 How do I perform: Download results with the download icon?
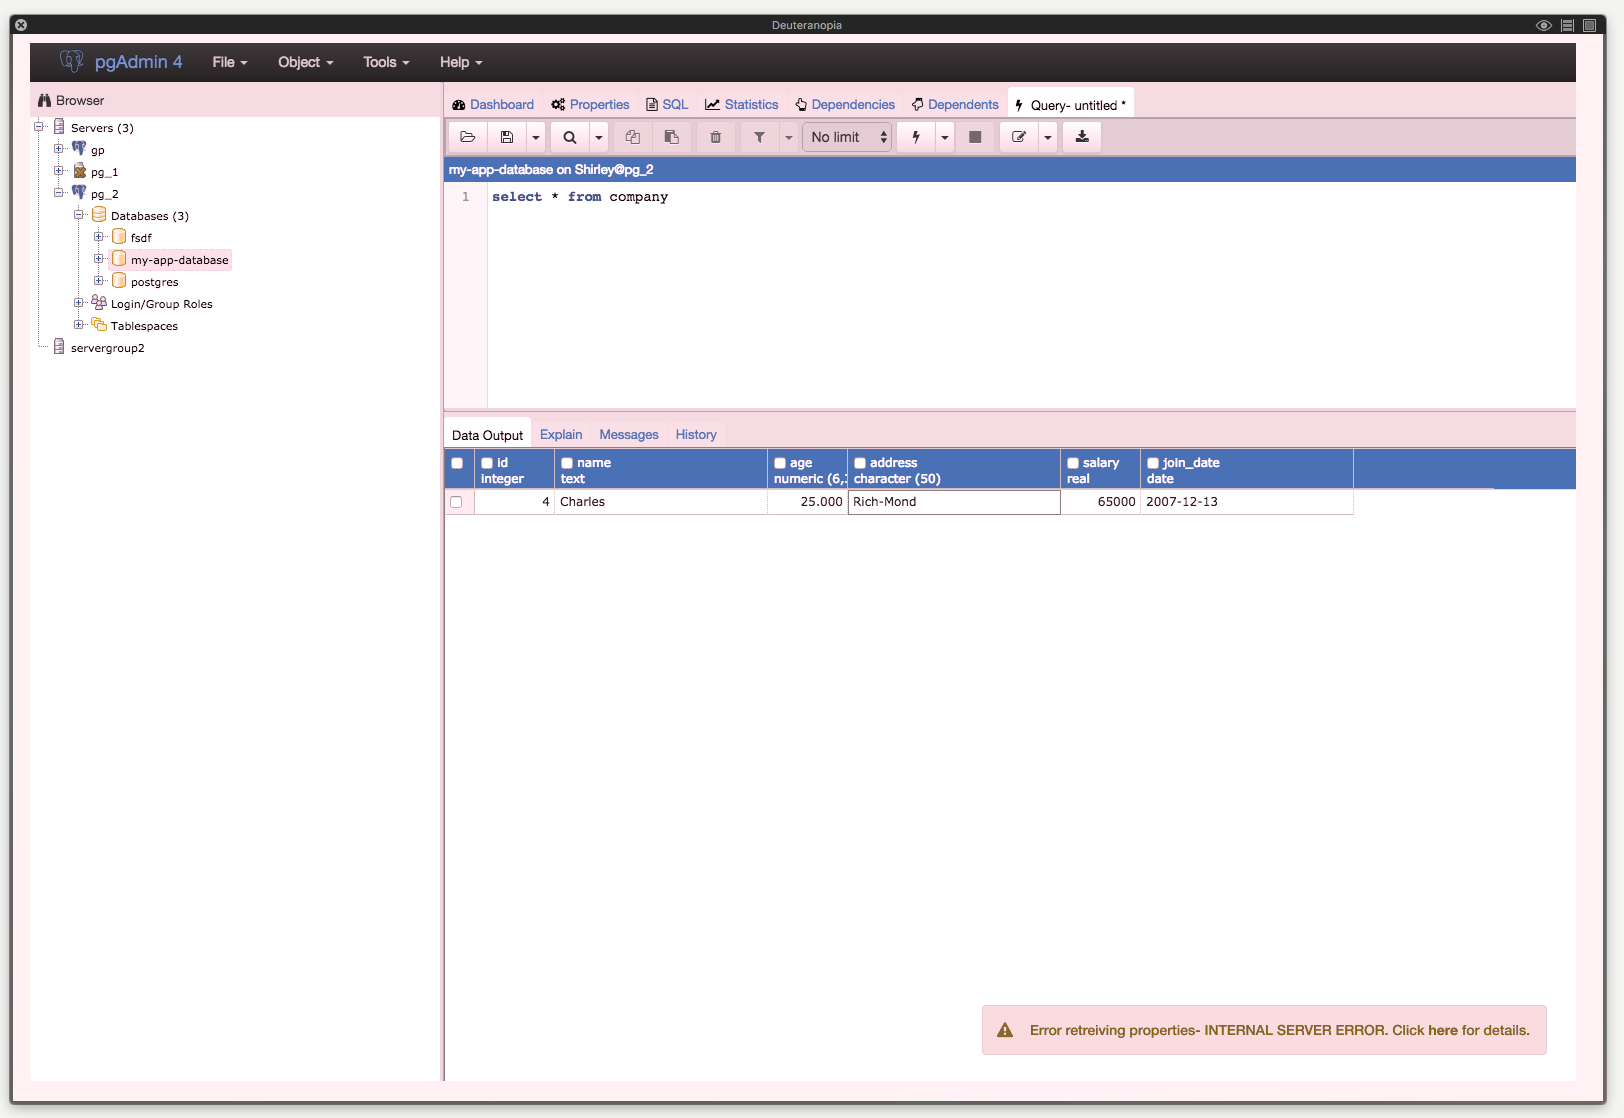(1082, 137)
